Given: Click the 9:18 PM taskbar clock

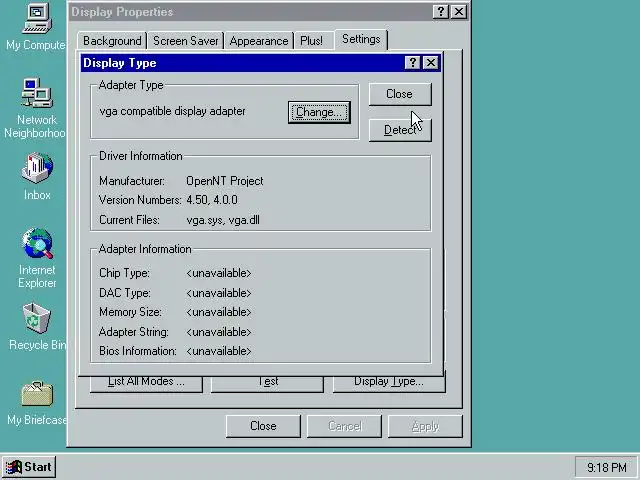Looking at the screenshot, I should tap(607, 467).
